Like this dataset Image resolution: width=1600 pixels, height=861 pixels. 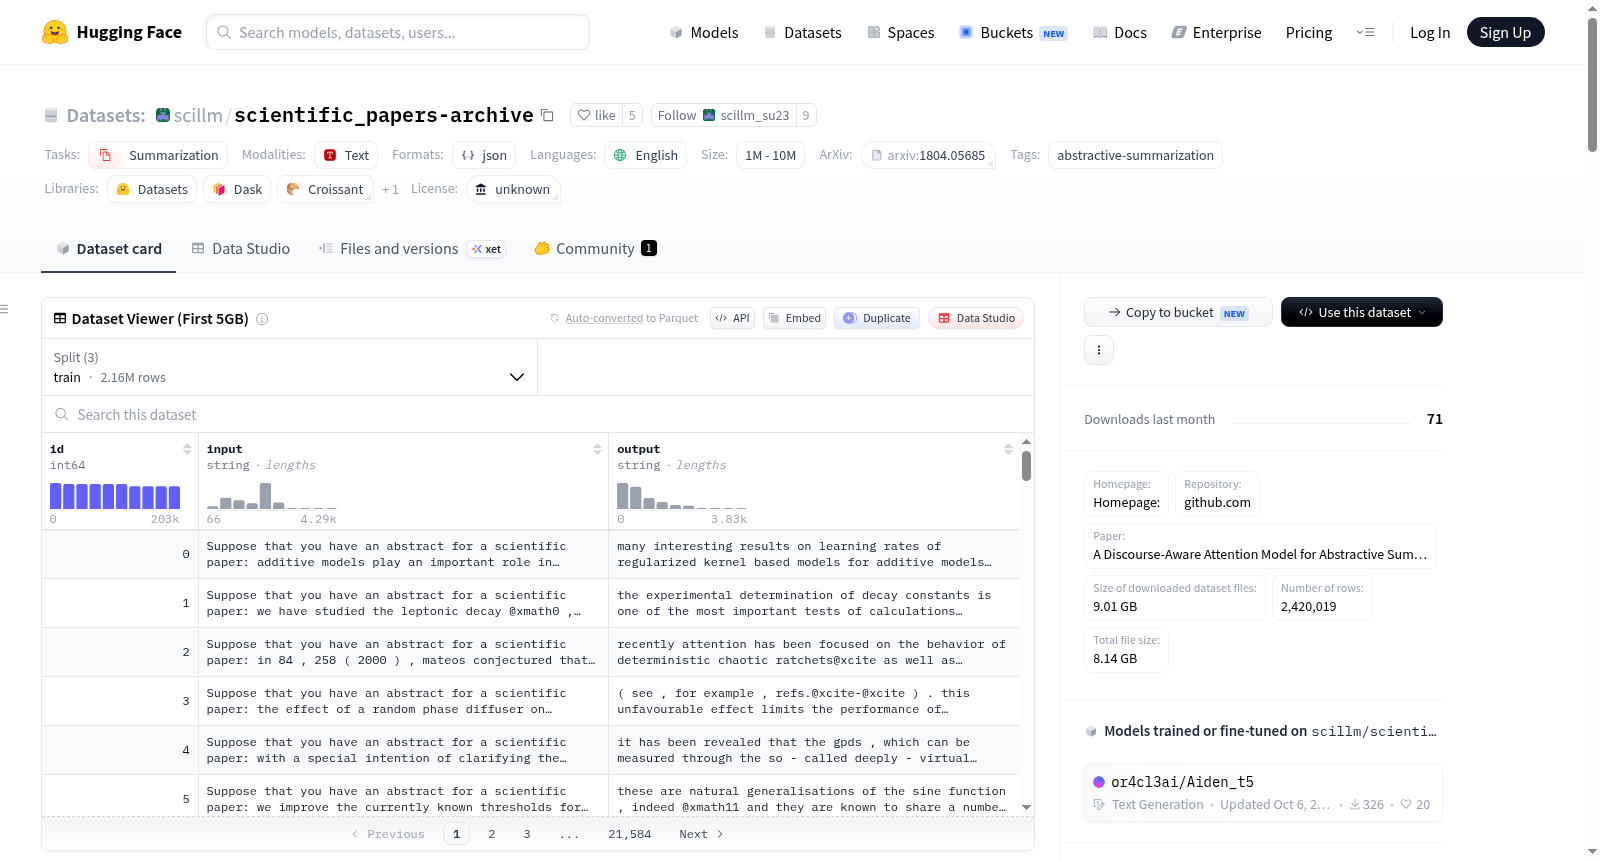coord(596,115)
